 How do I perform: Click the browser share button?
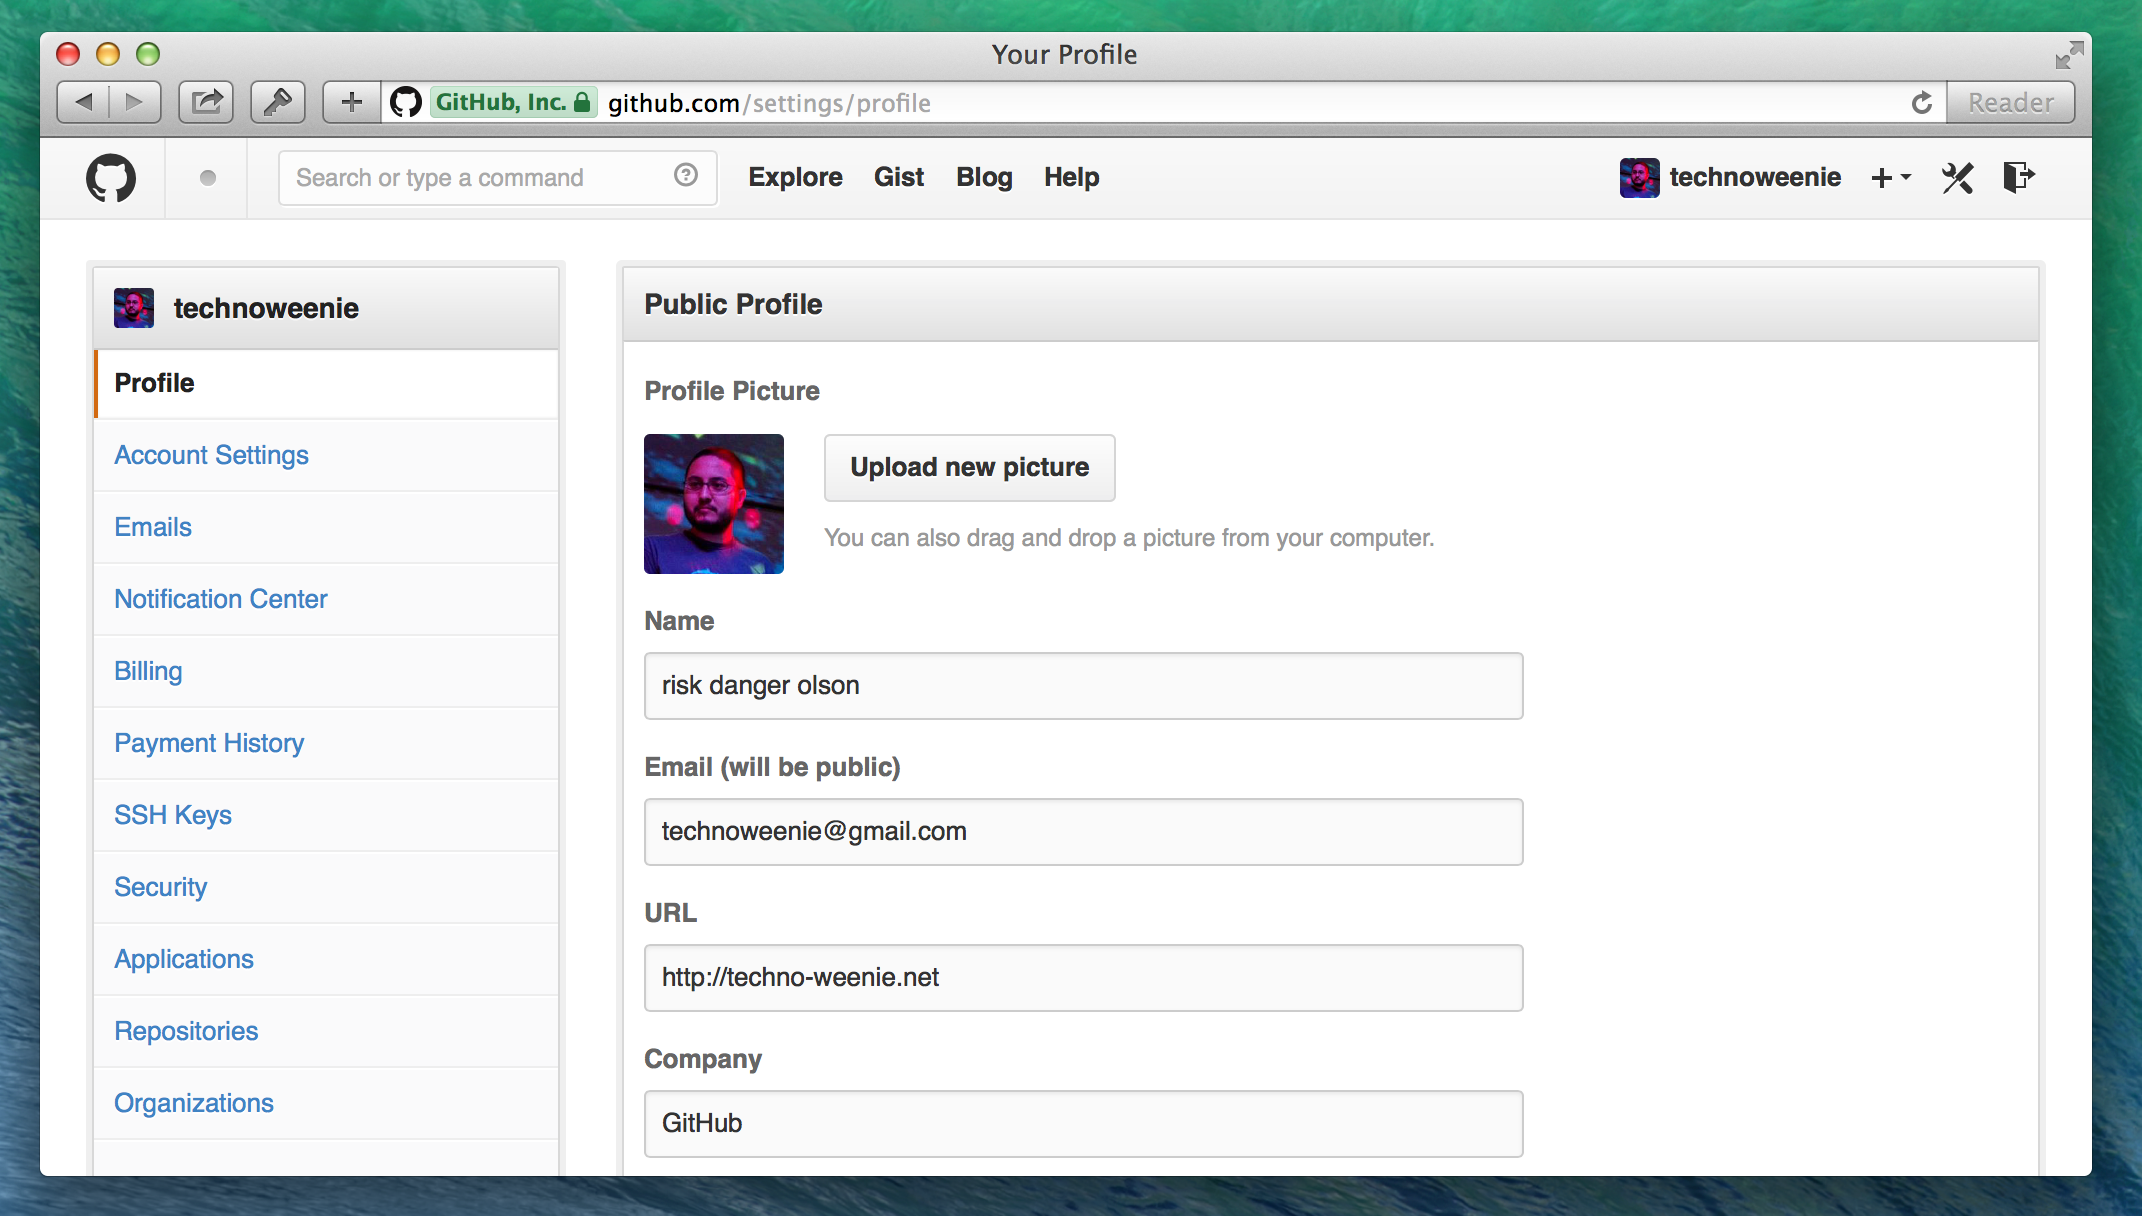[x=206, y=102]
